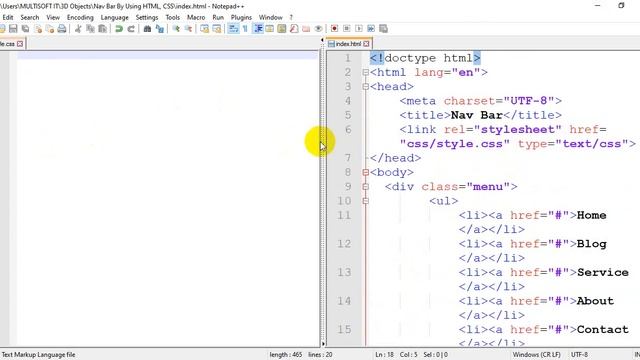This screenshot has height=360, width=640.
Task: Collapse the div menu fold on line 9
Action: click(366, 187)
